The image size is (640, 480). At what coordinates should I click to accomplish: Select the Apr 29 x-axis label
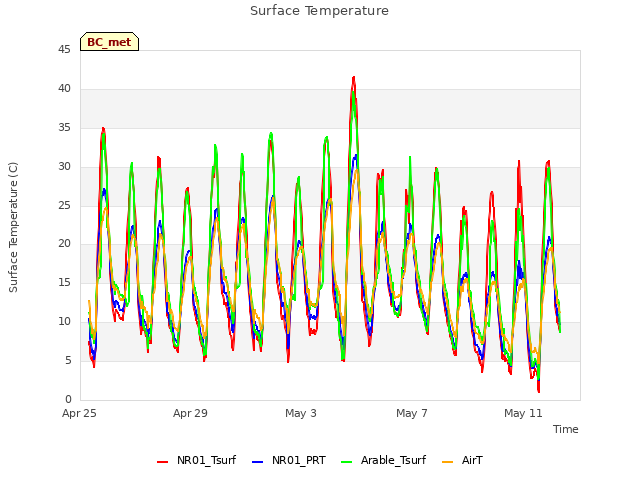[x=190, y=413]
